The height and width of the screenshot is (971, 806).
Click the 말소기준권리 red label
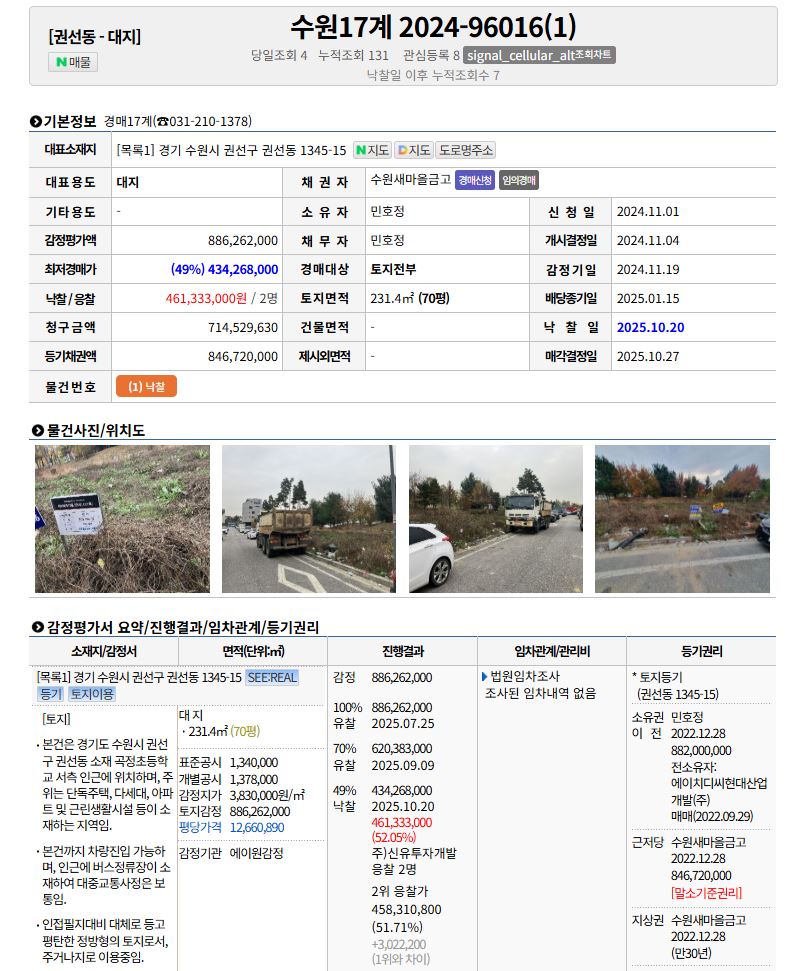tap(706, 892)
